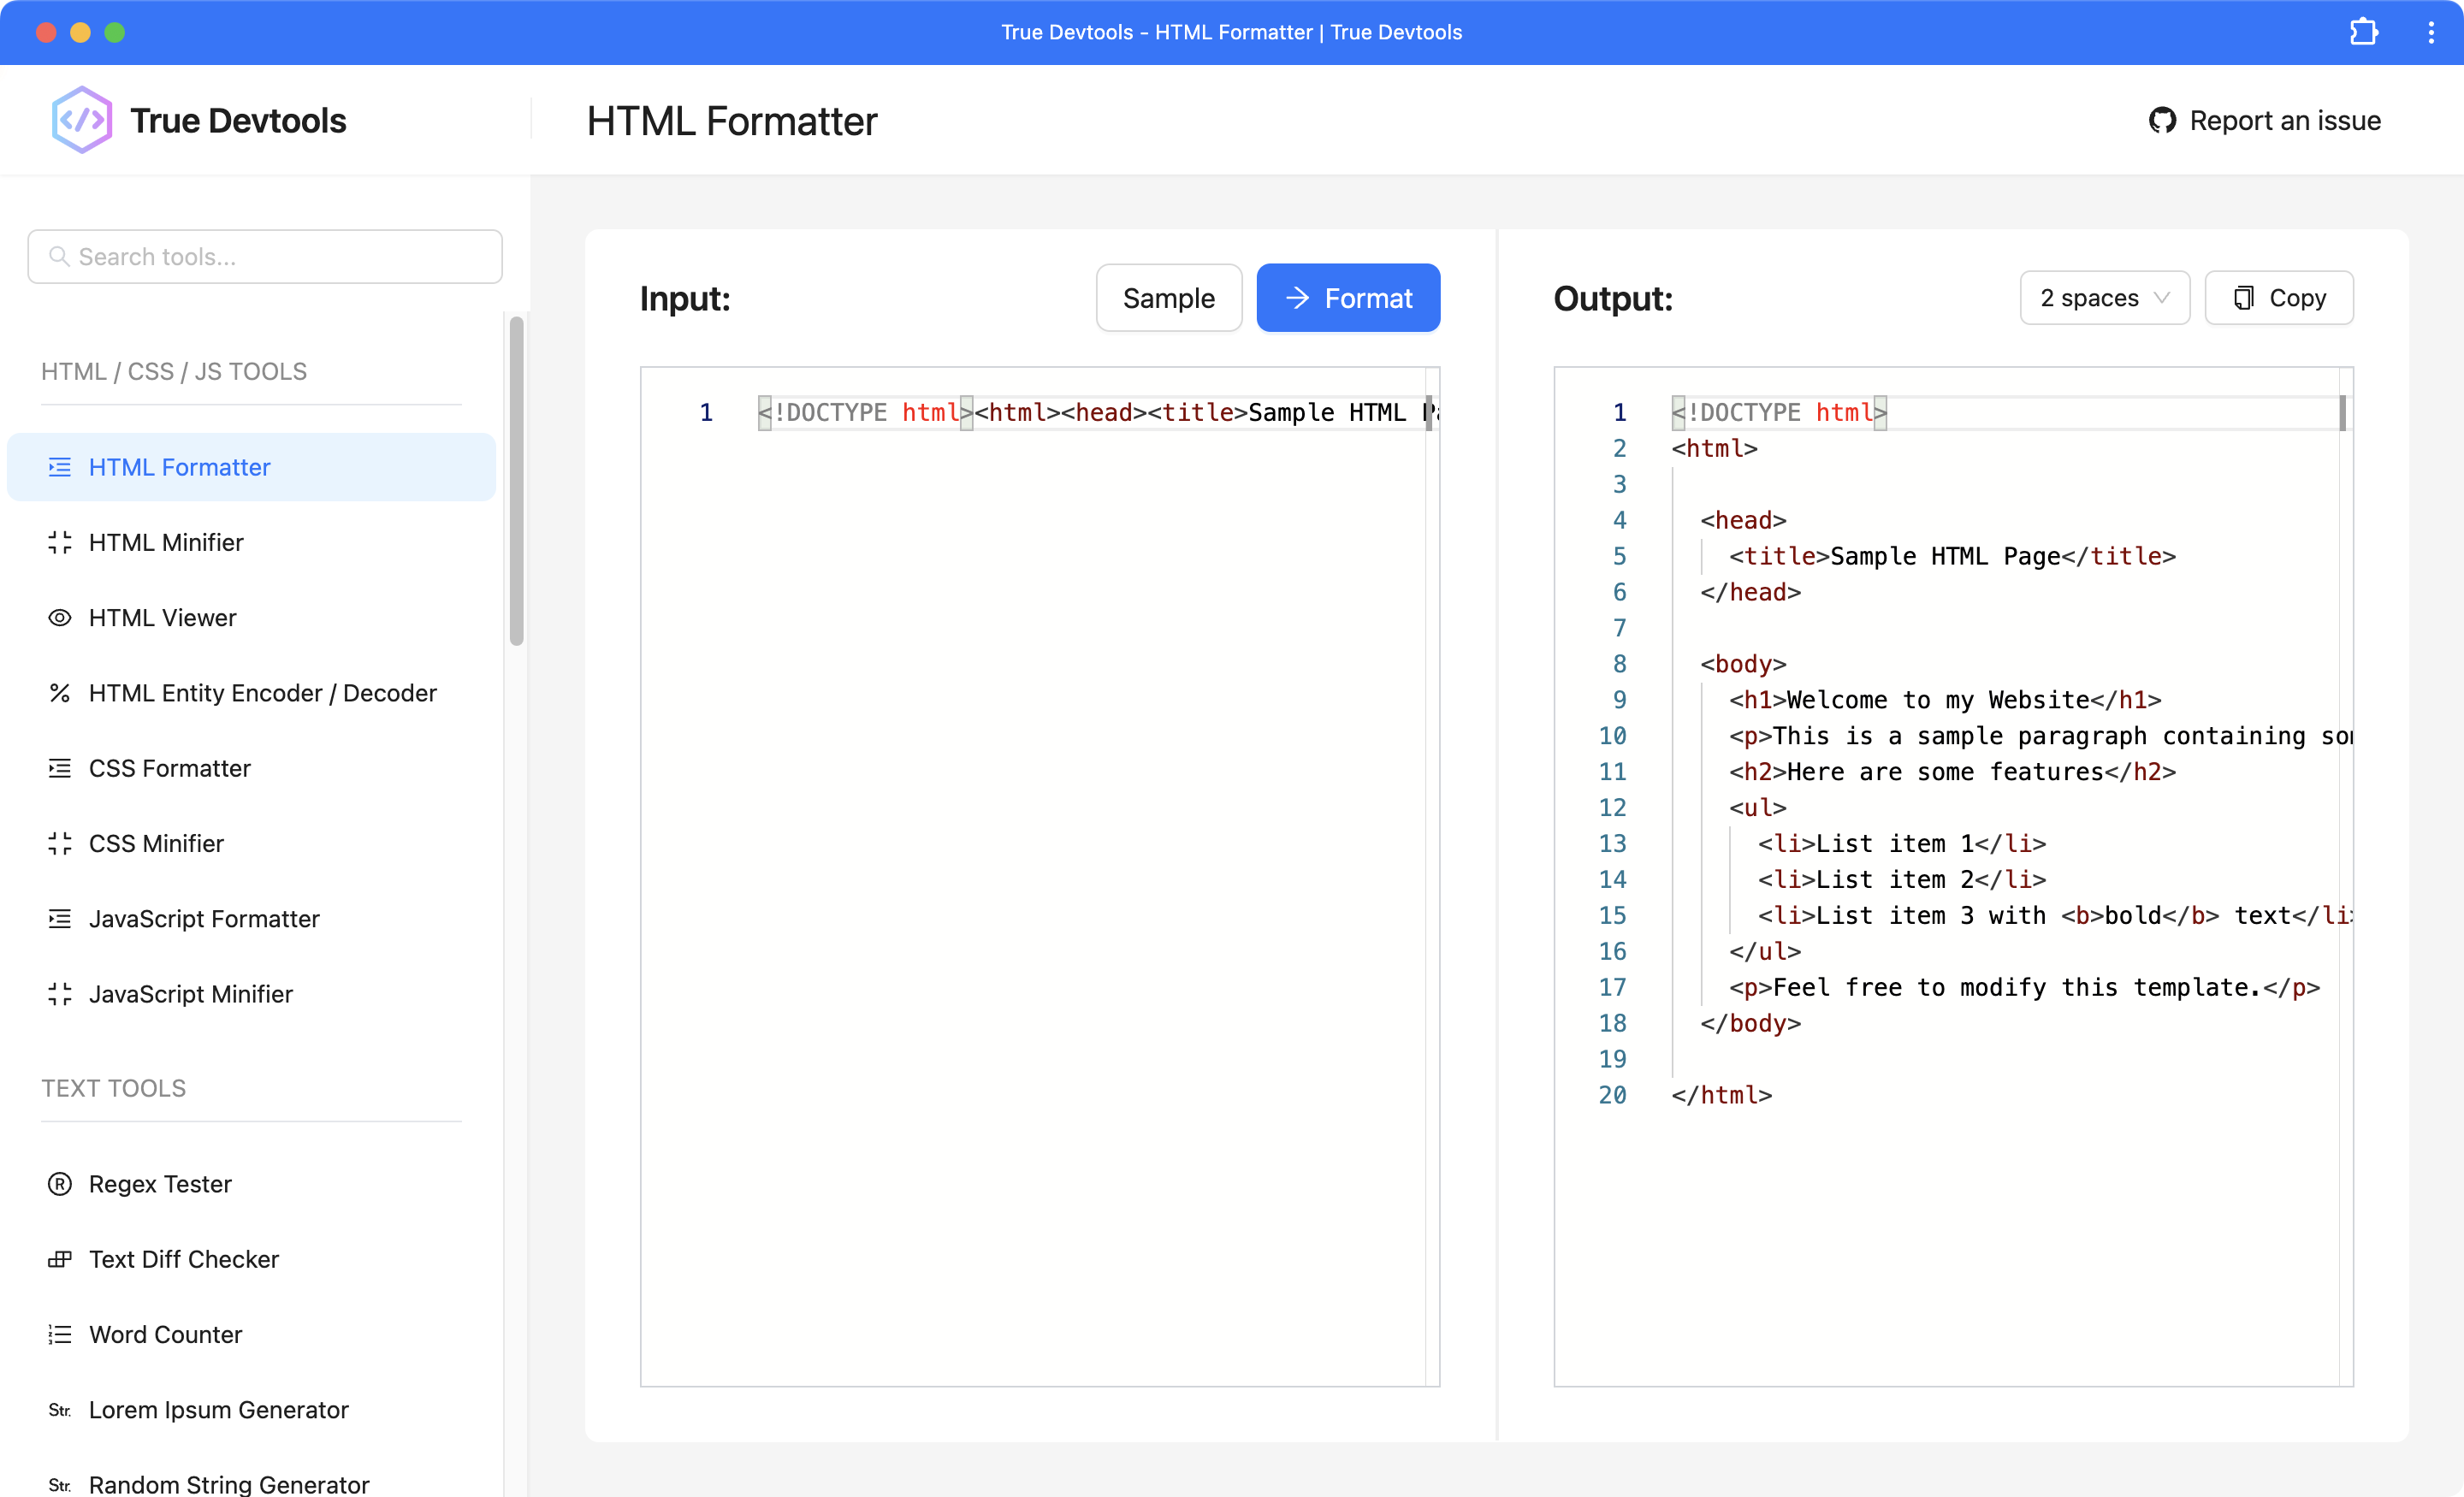Click the output editor scrollbar marker
Image resolution: width=2464 pixels, height=1497 pixels.
pyautogui.click(x=2342, y=412)
